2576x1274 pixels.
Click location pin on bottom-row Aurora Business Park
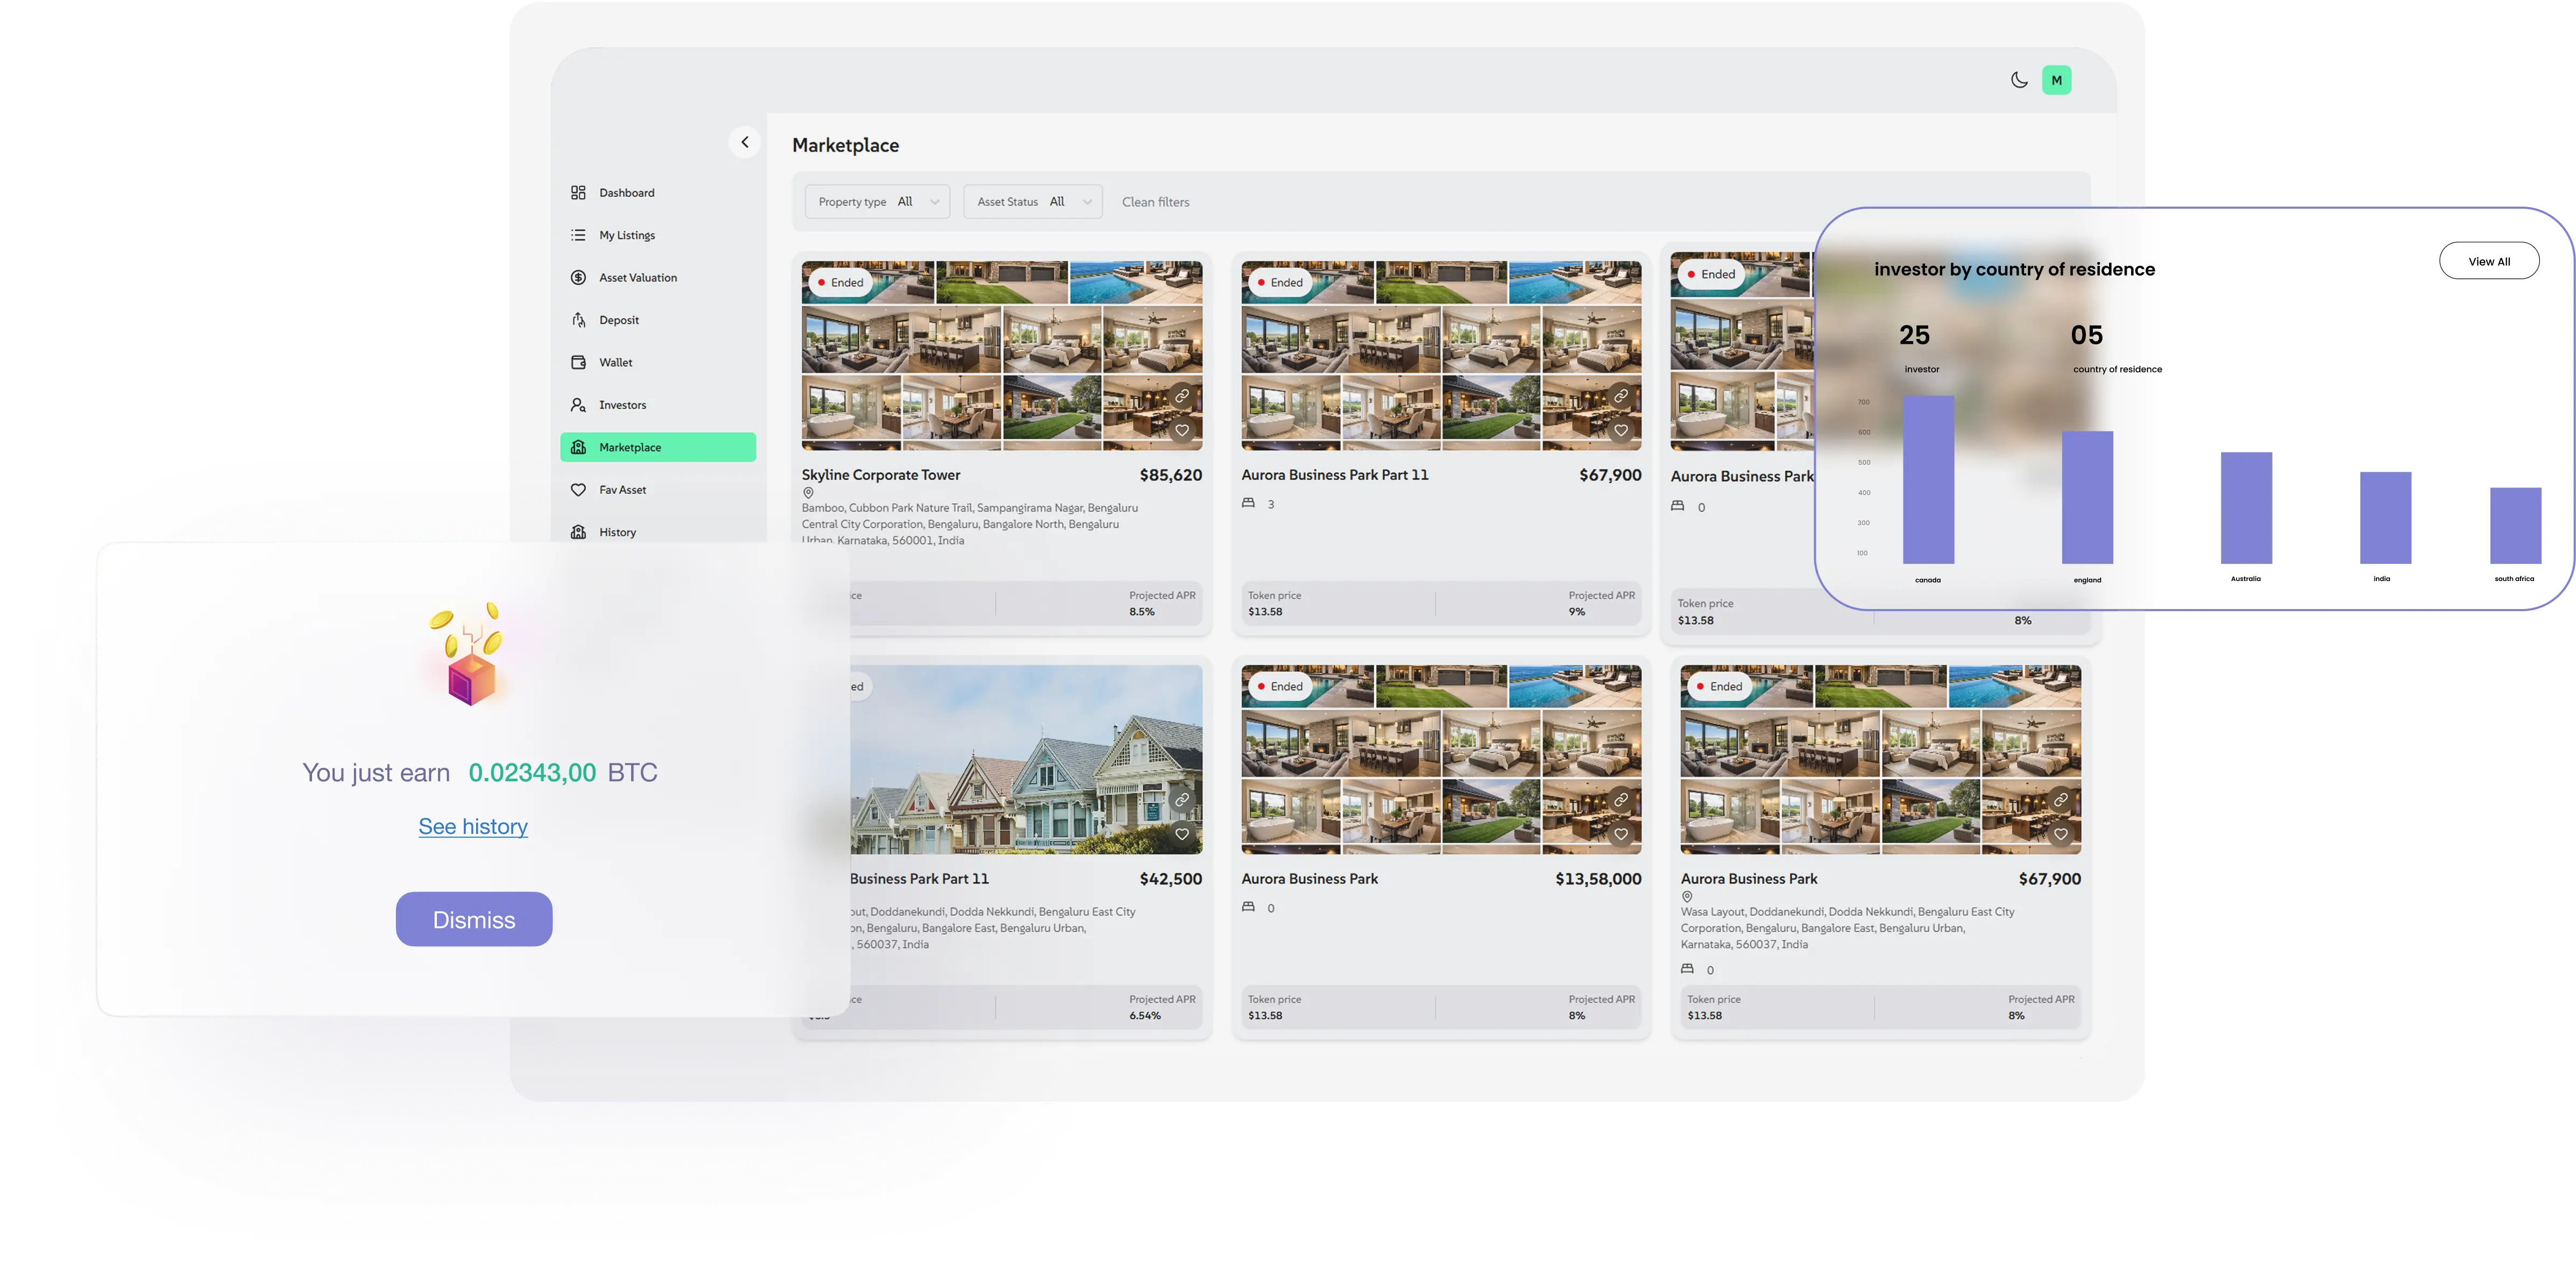(x=1687, y=897)
